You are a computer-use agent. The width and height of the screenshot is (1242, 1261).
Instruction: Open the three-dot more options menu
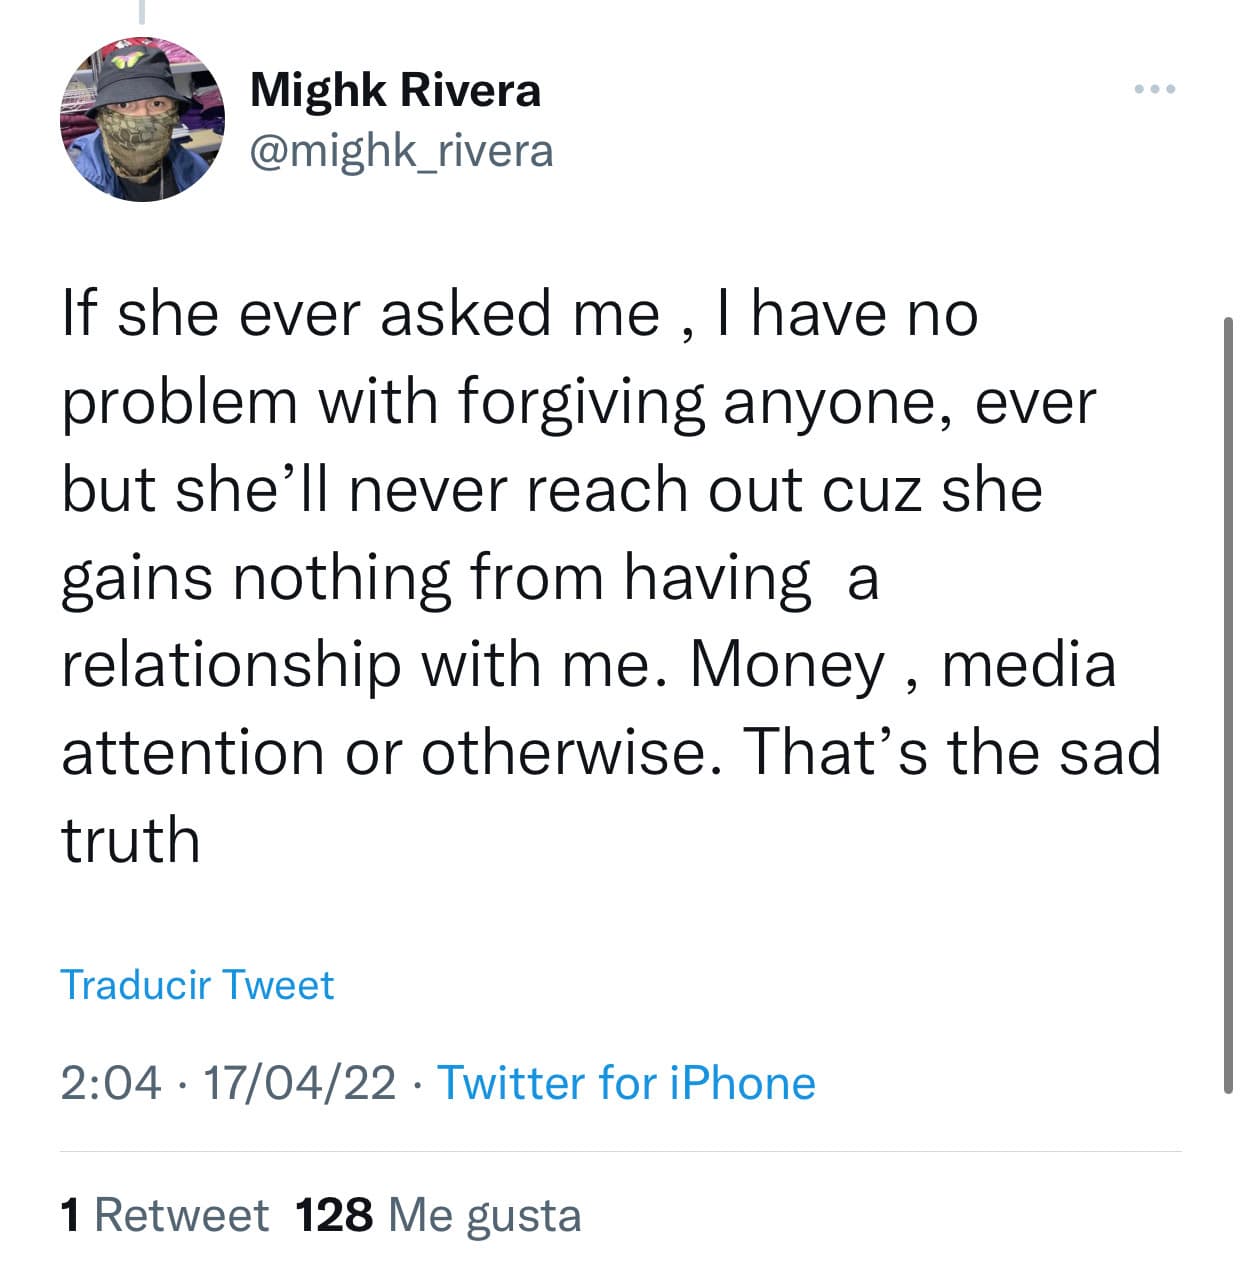pyautogui.click(x=1155, y=90)
